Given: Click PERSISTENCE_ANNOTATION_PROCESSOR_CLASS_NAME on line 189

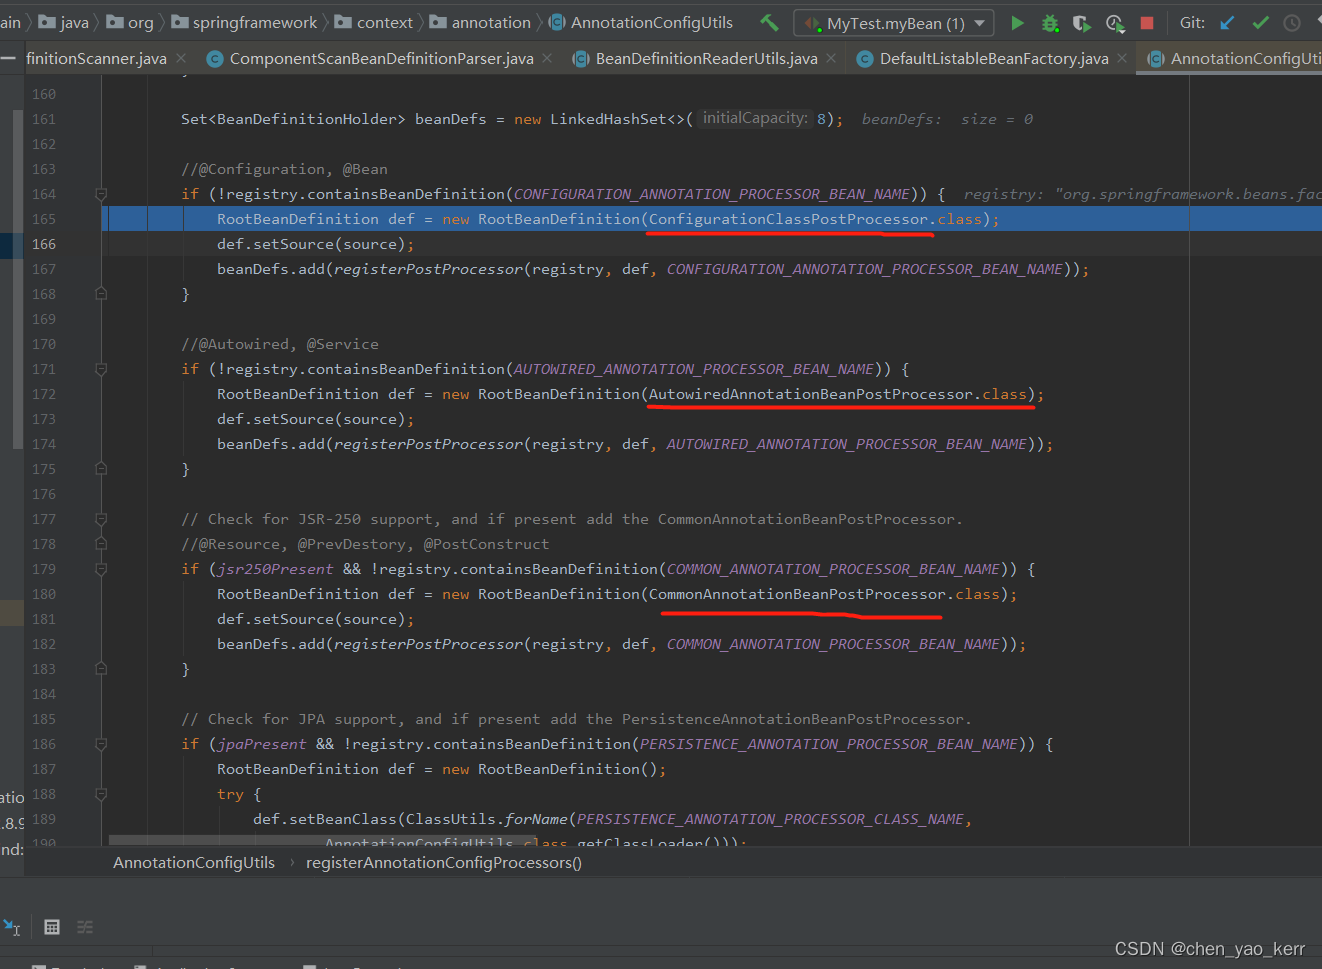Looking at the screenshot, I should pos(771,819).
